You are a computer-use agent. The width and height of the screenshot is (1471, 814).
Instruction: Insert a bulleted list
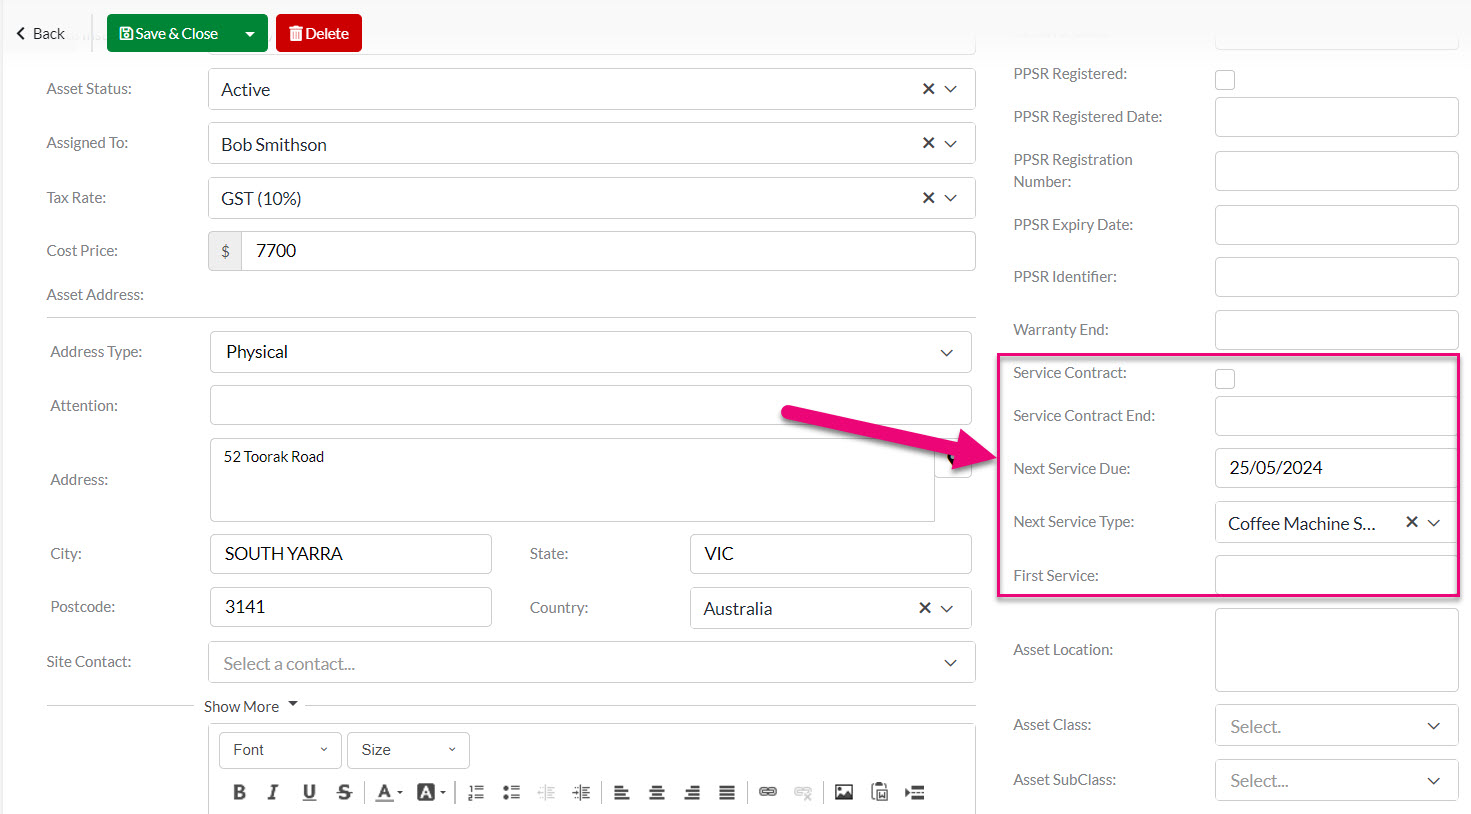pos(511,792)
